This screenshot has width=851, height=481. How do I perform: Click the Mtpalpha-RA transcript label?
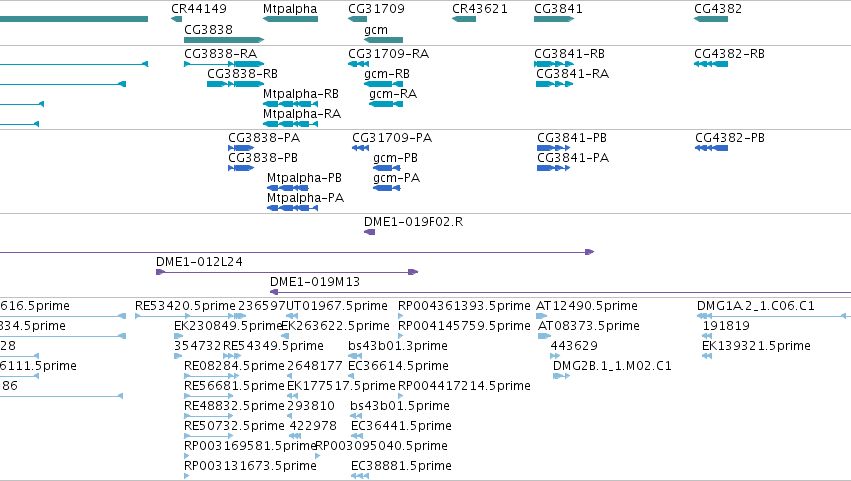point(302,114)
